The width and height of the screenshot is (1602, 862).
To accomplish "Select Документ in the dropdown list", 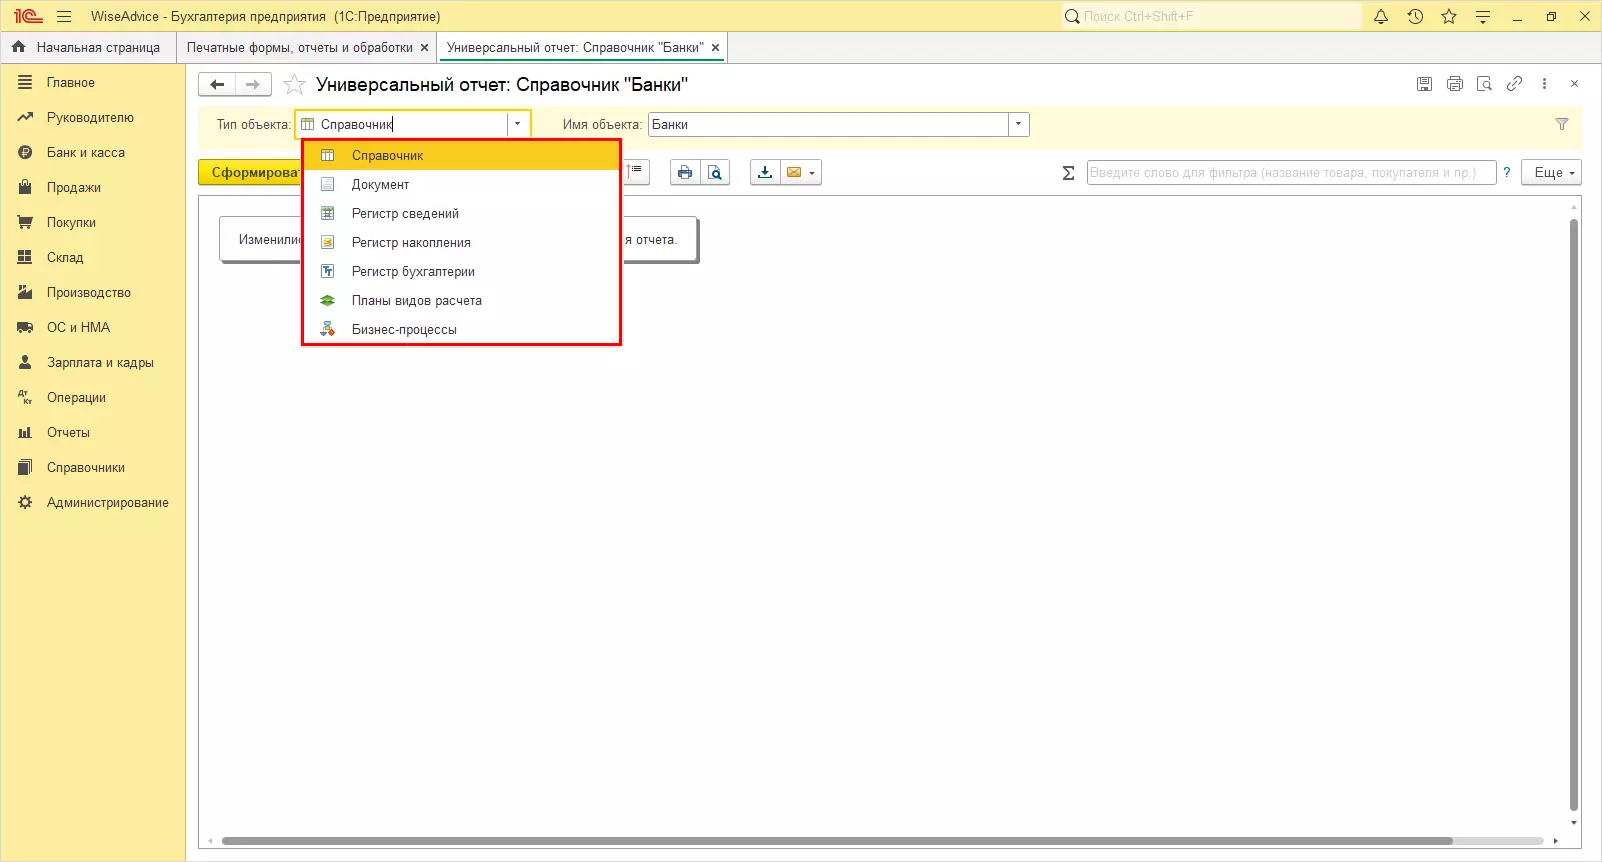I will coord(461,185).
